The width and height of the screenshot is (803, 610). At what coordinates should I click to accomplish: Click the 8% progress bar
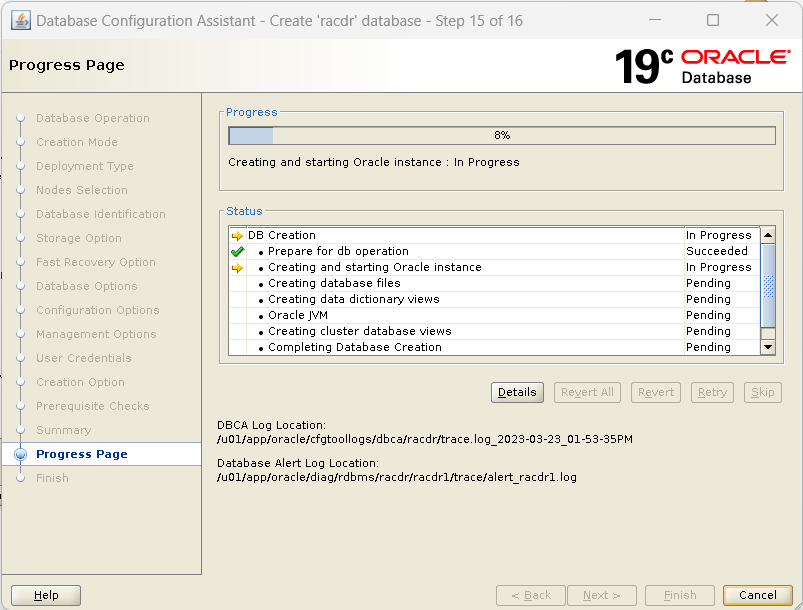[502, 135]
